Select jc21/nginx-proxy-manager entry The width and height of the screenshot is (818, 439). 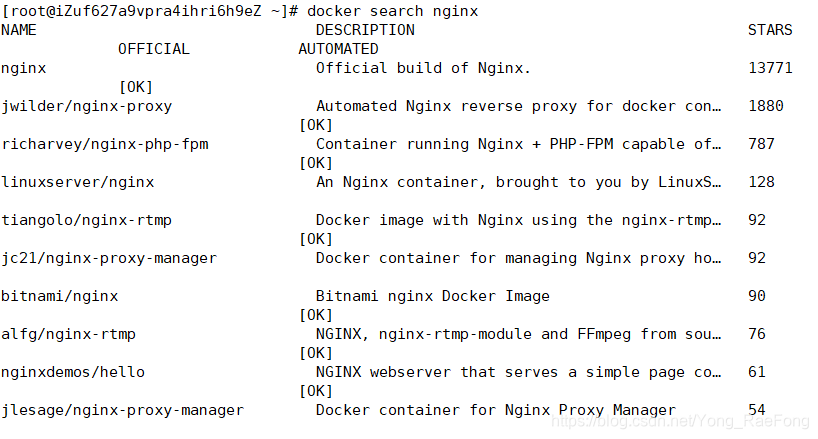109,259
